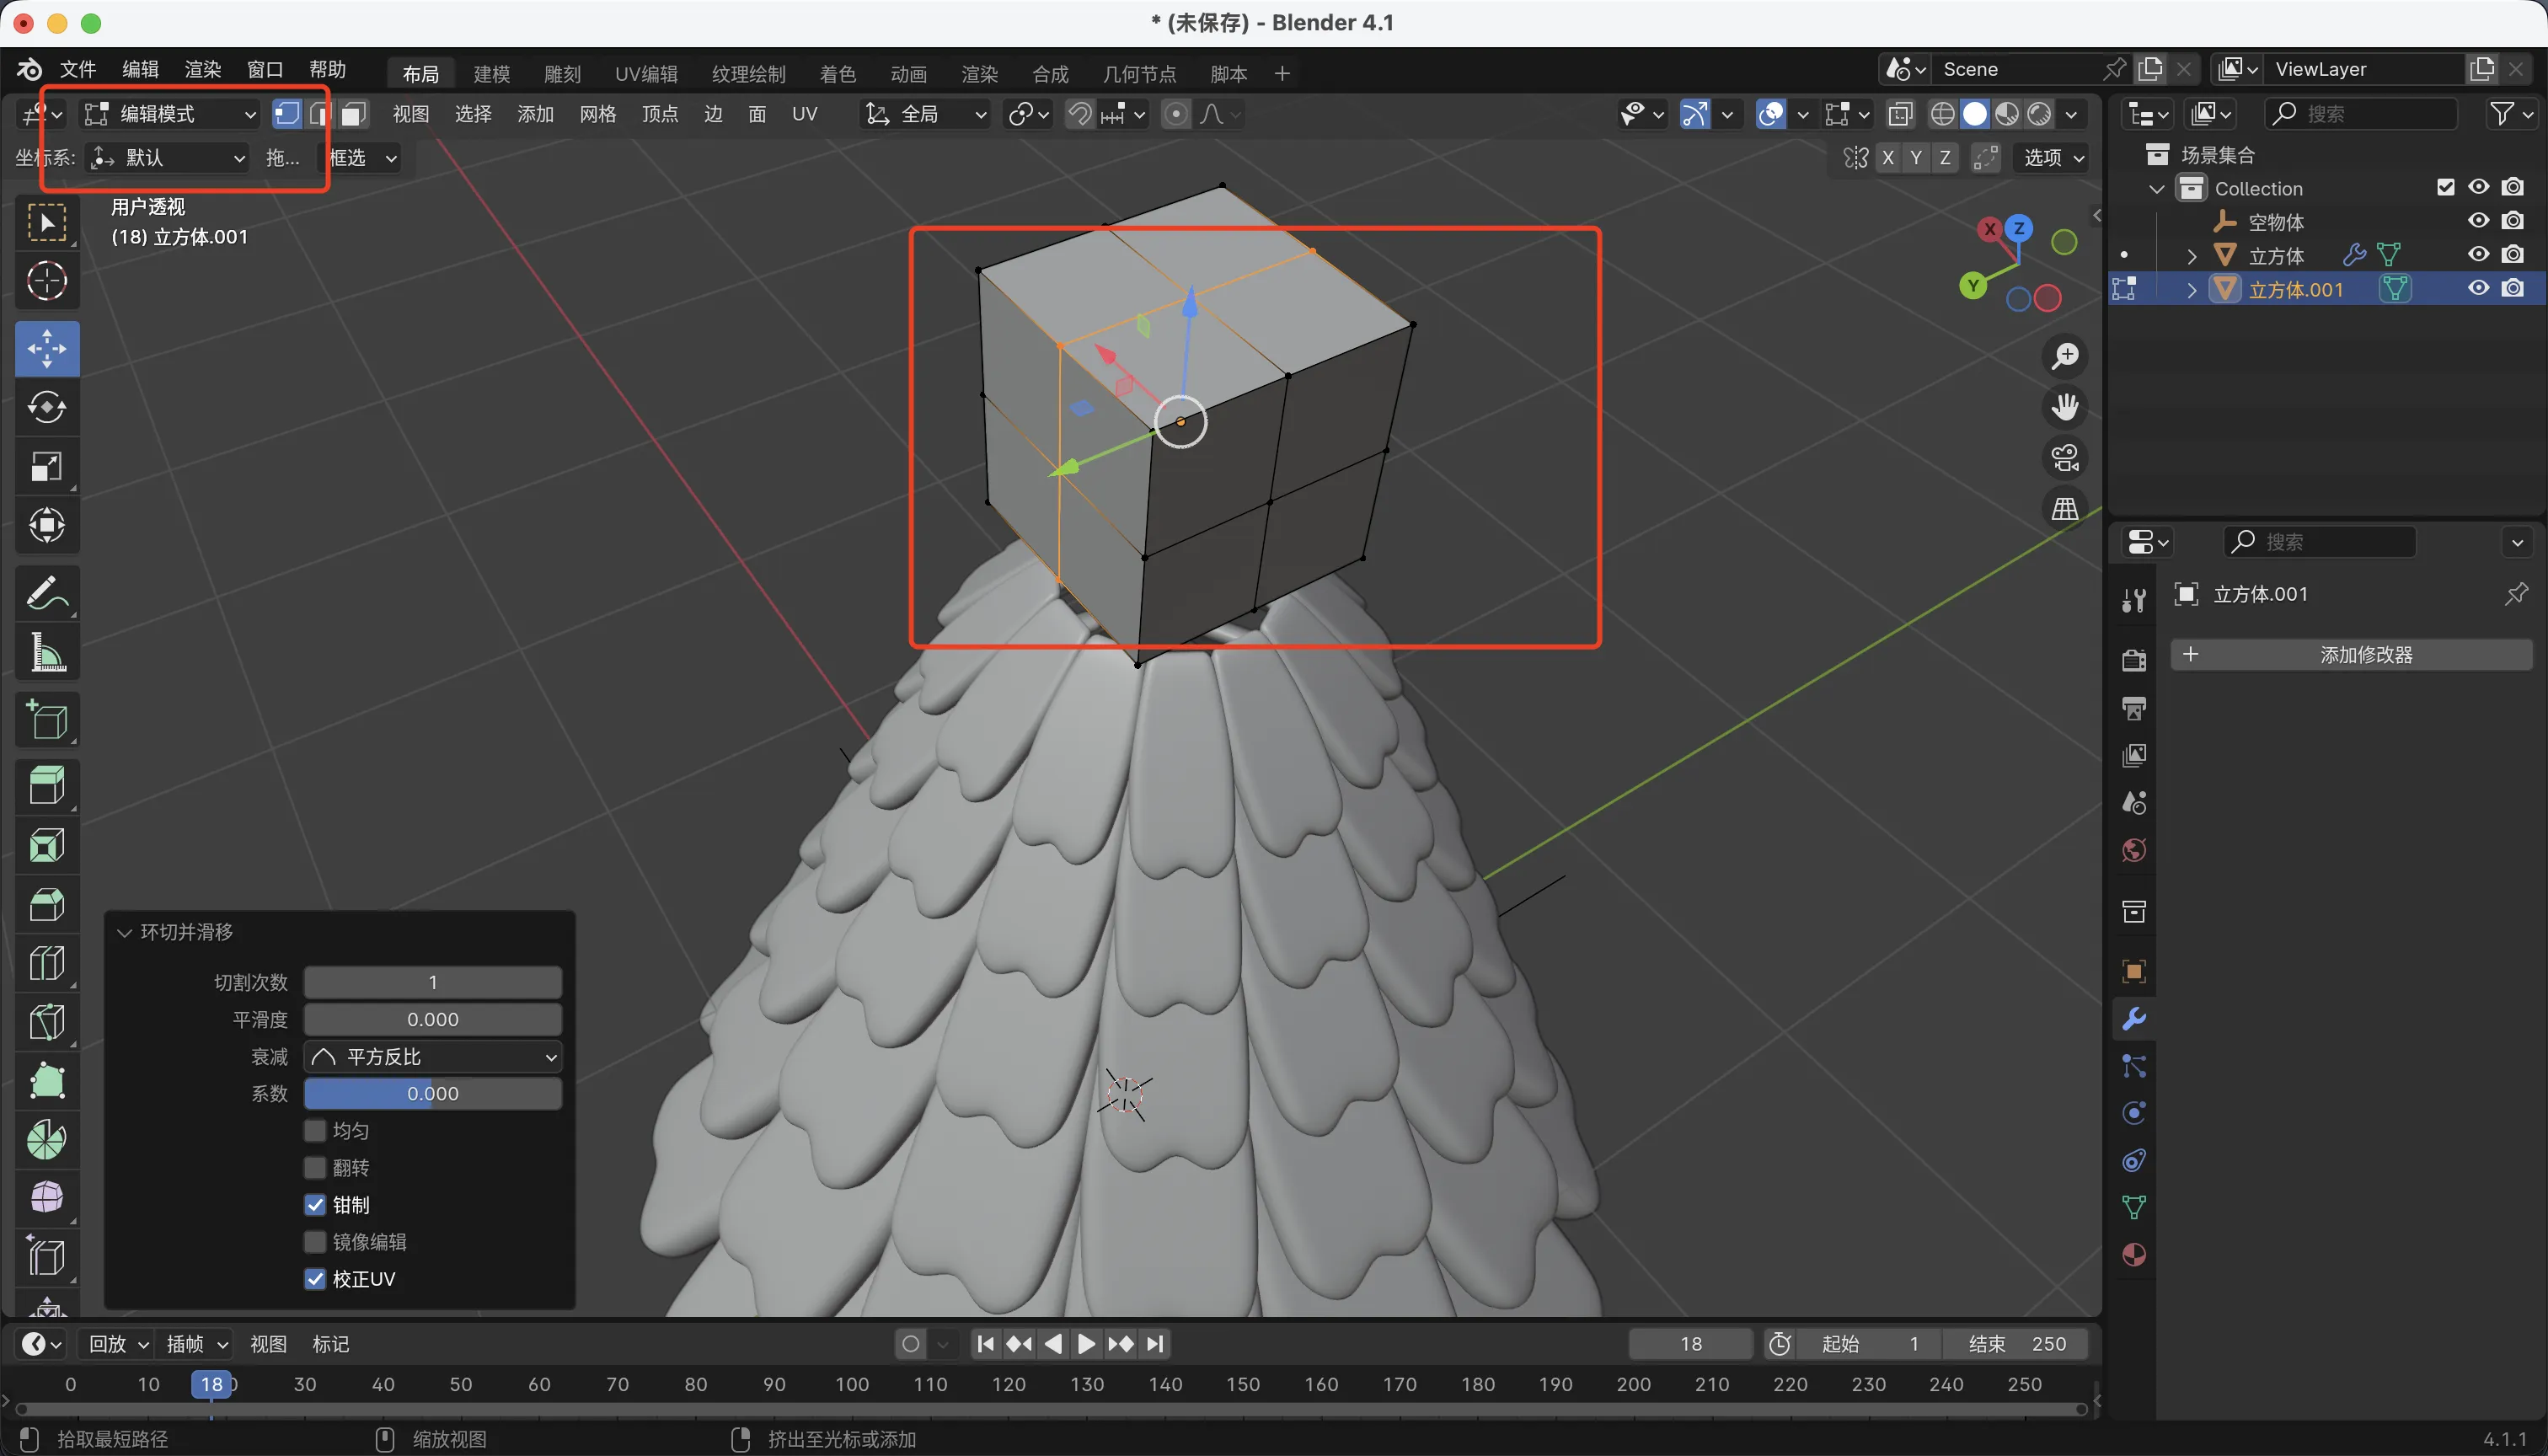
Task: Select the Measure ruler tool
Action: tap(47, 652)
